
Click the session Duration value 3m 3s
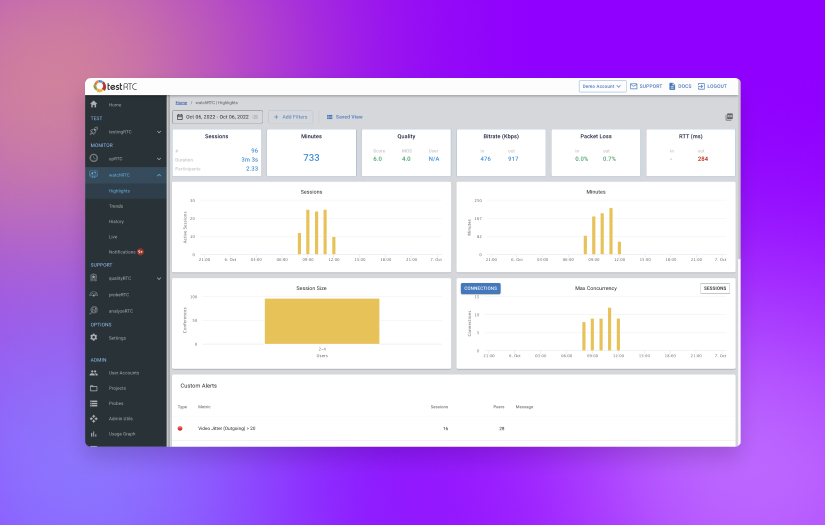coord(249,159)
